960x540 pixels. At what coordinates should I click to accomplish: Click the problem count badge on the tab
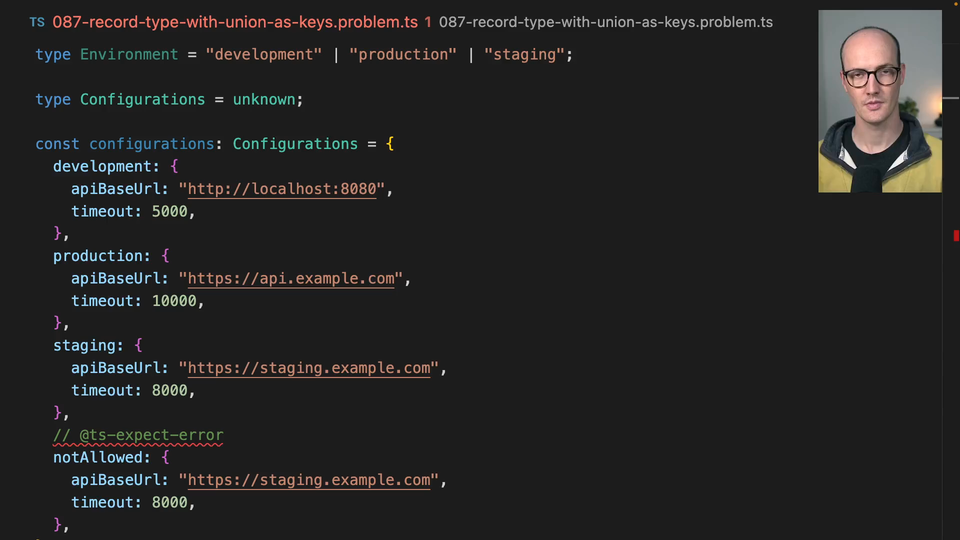(428, 22)
